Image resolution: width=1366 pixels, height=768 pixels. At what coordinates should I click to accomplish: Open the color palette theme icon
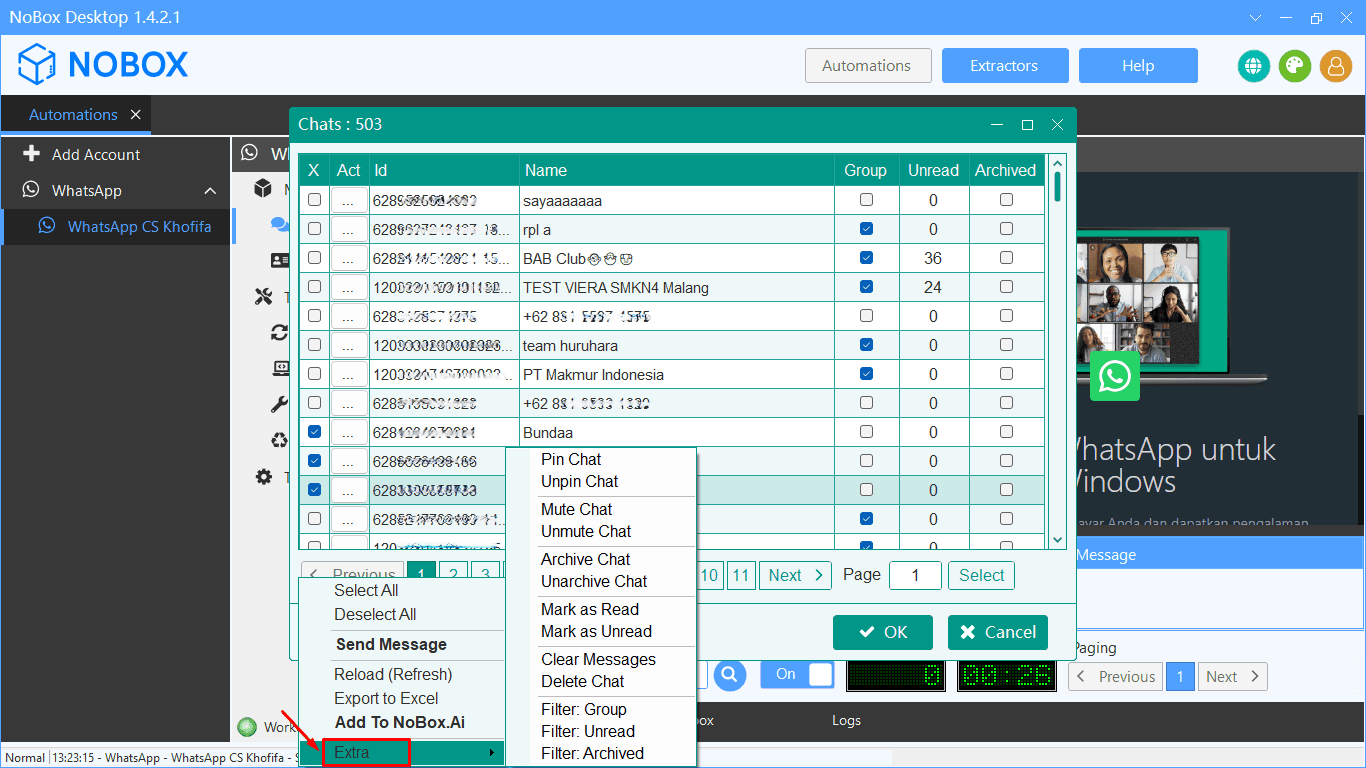[x=1294, y=66]
